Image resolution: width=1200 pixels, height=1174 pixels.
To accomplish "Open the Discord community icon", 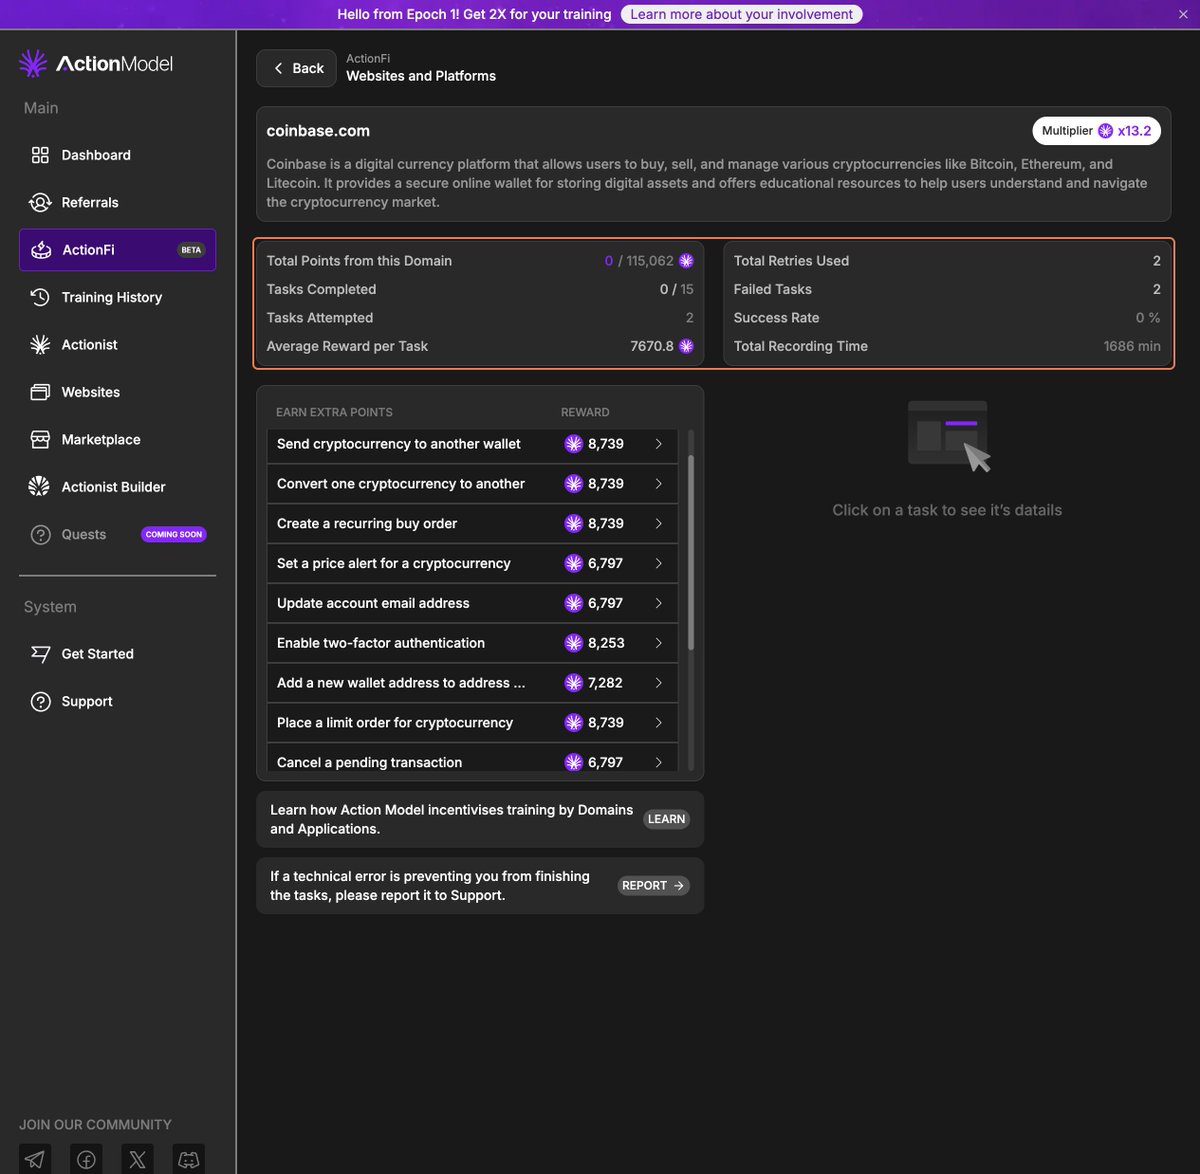I will pos(189,1159).
